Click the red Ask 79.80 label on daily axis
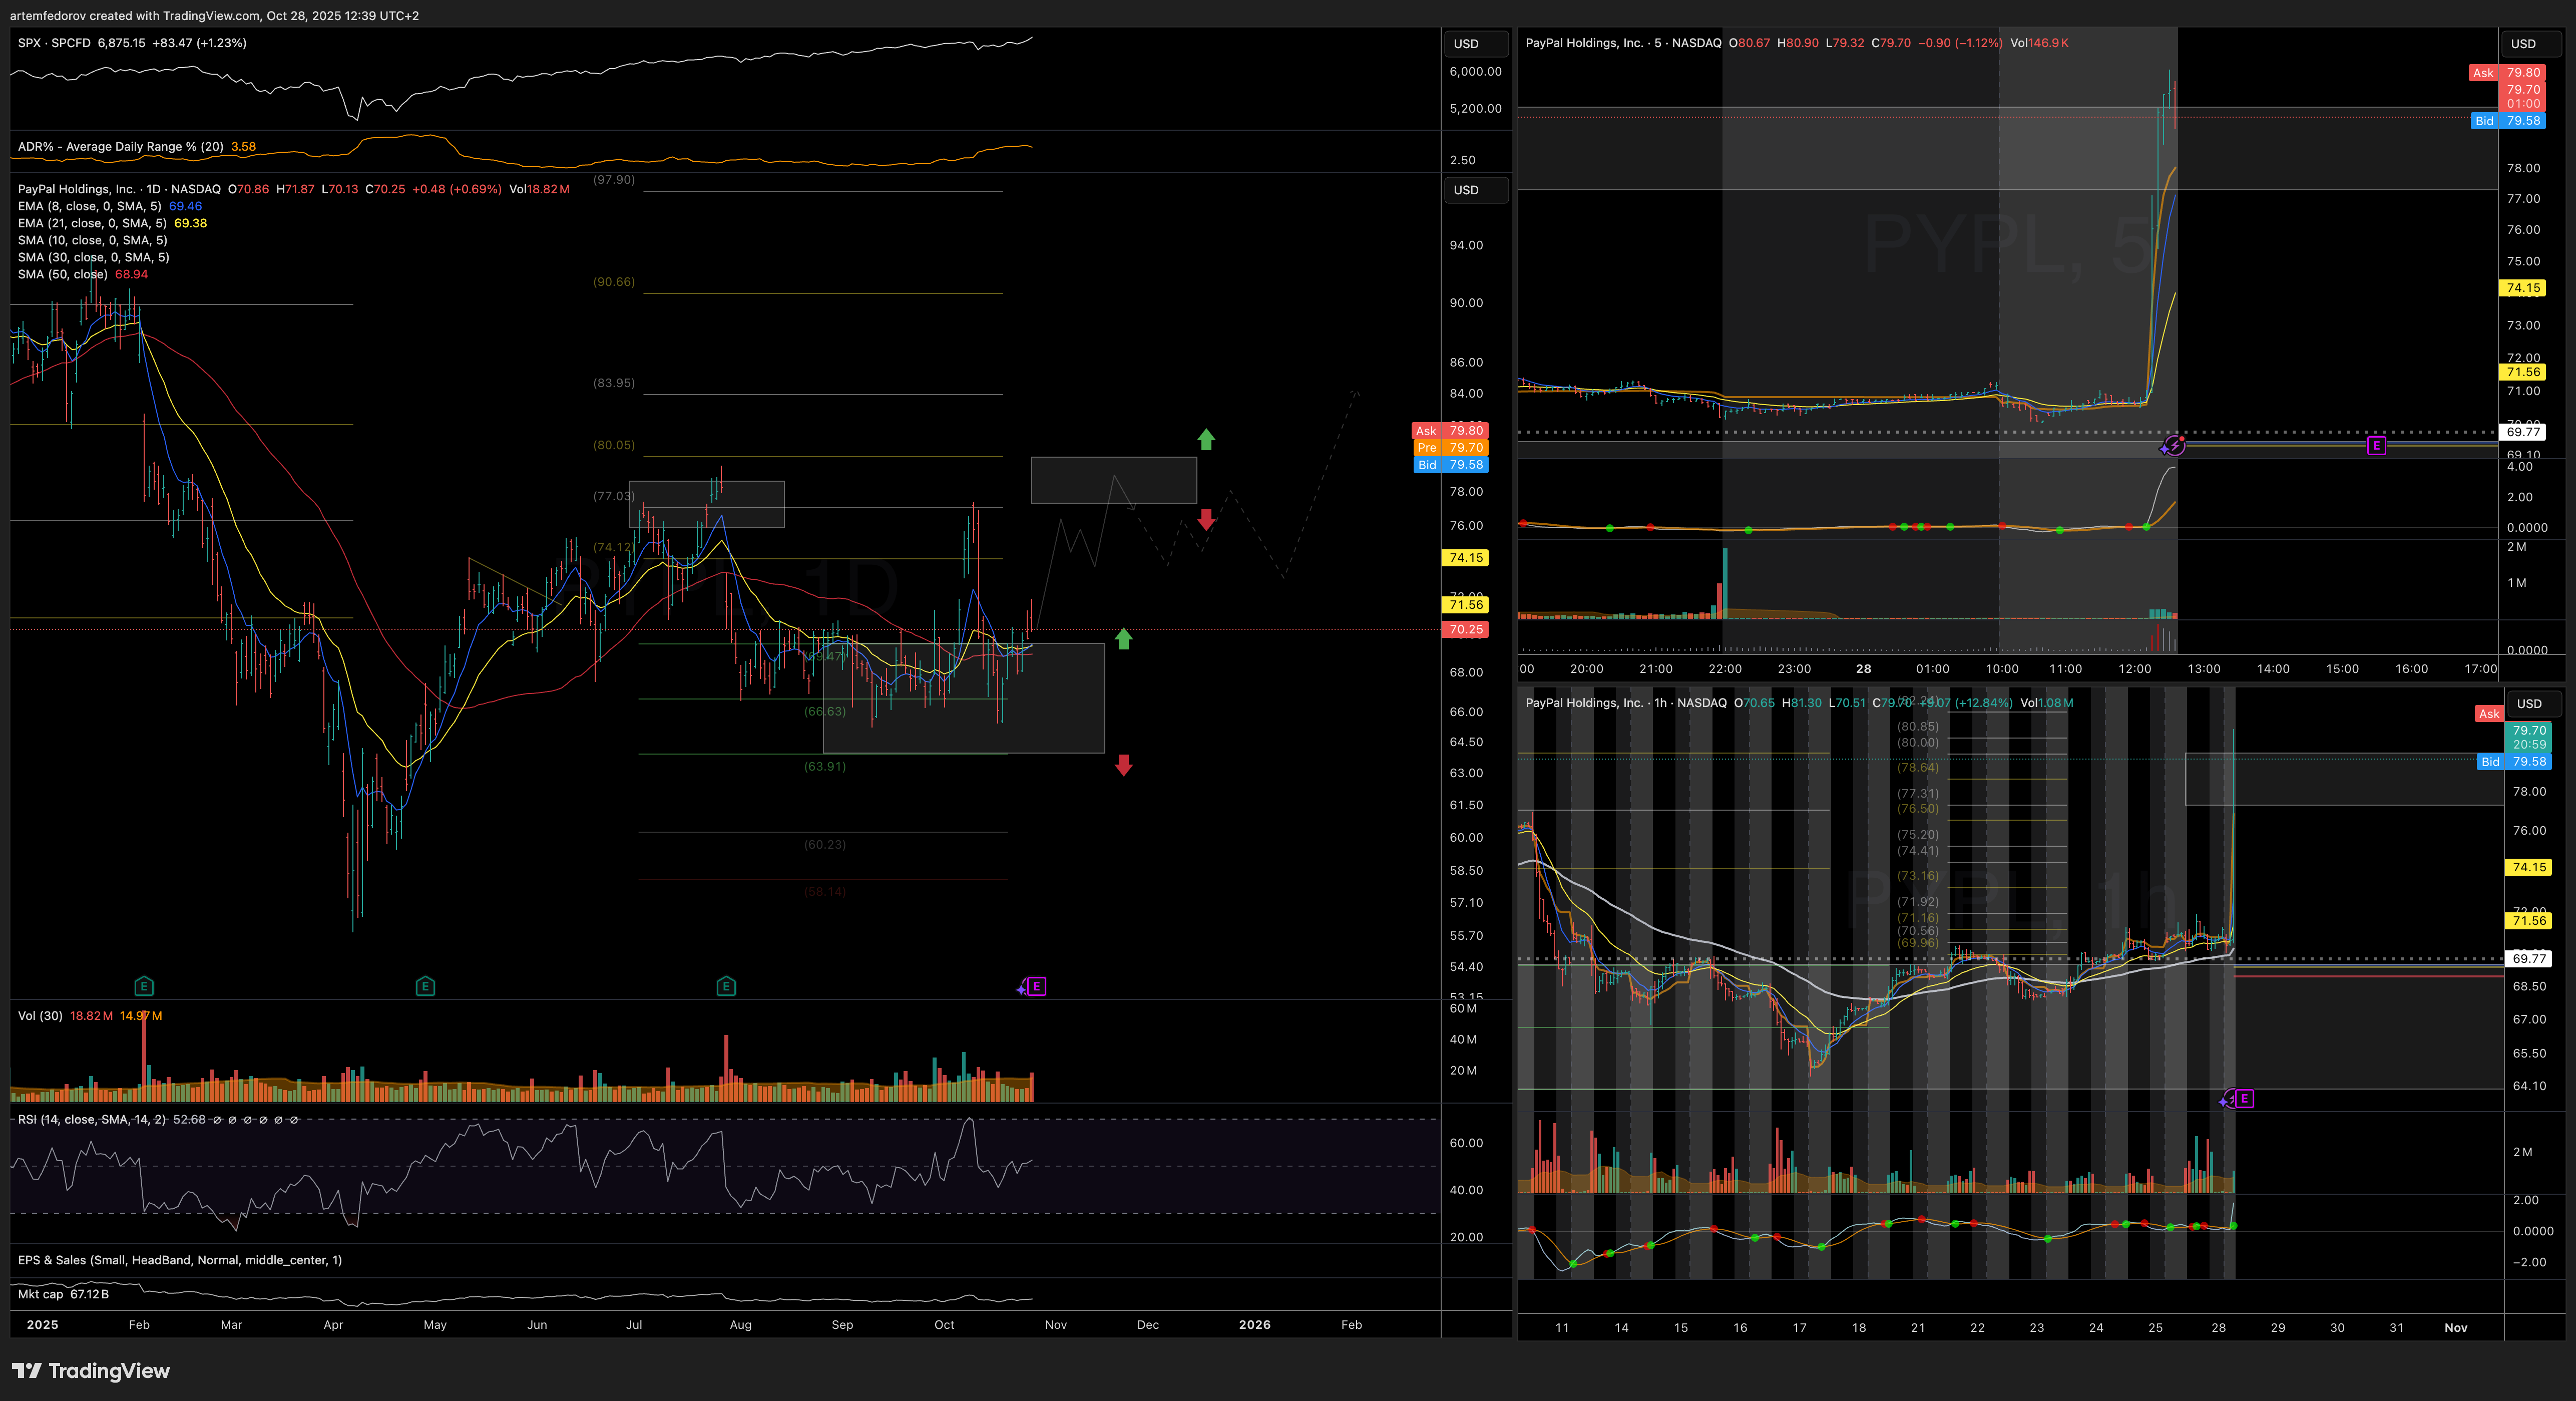This screenshot has width=2576, height=1401. coord(1450,430)
